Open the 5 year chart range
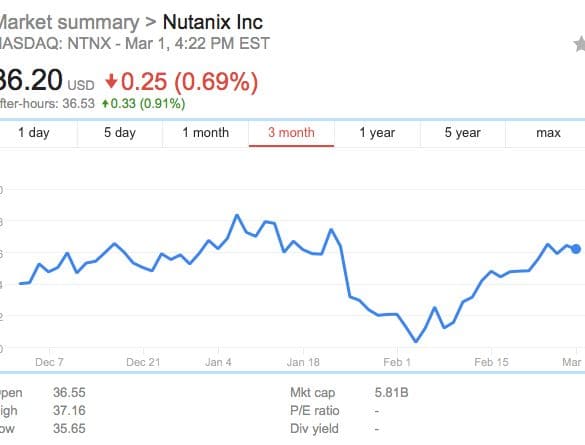This screenshot has height=445, width=585. (463, 133)
